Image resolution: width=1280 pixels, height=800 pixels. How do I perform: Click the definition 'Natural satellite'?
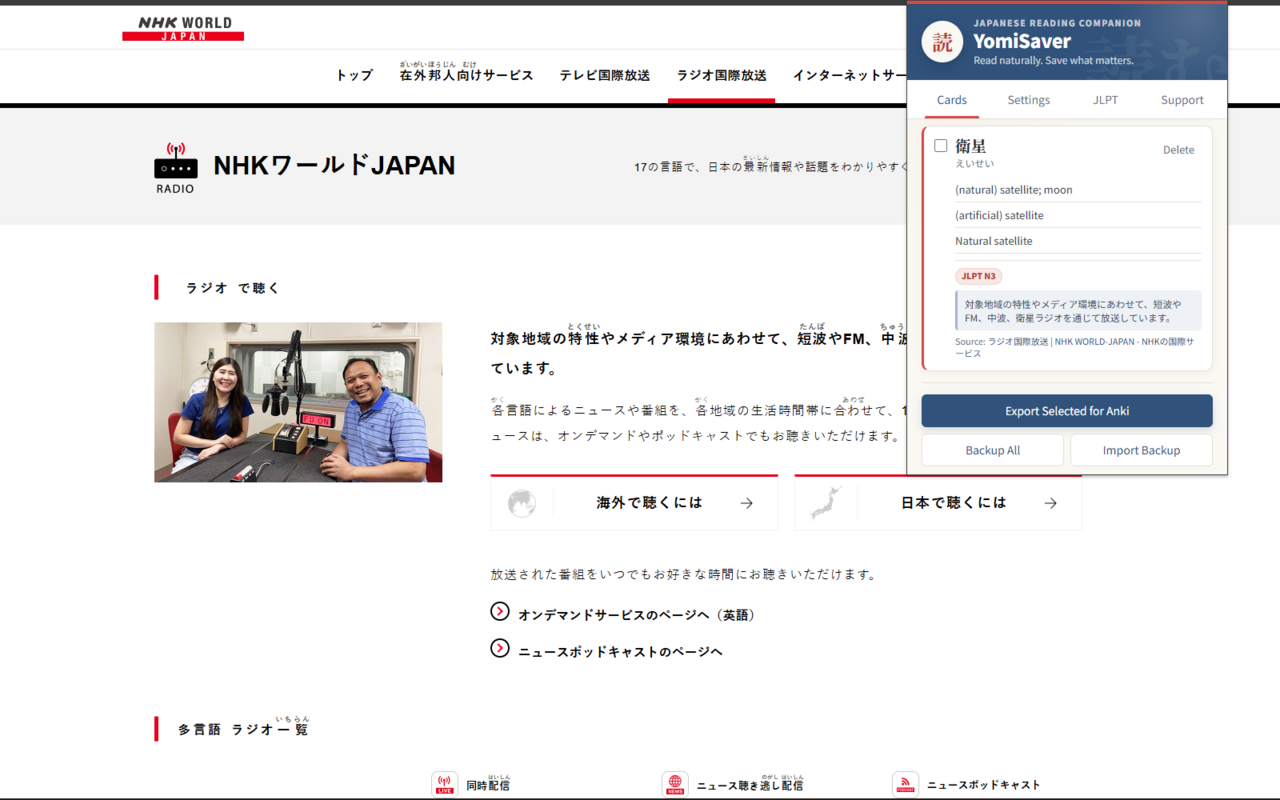[994, 241]
